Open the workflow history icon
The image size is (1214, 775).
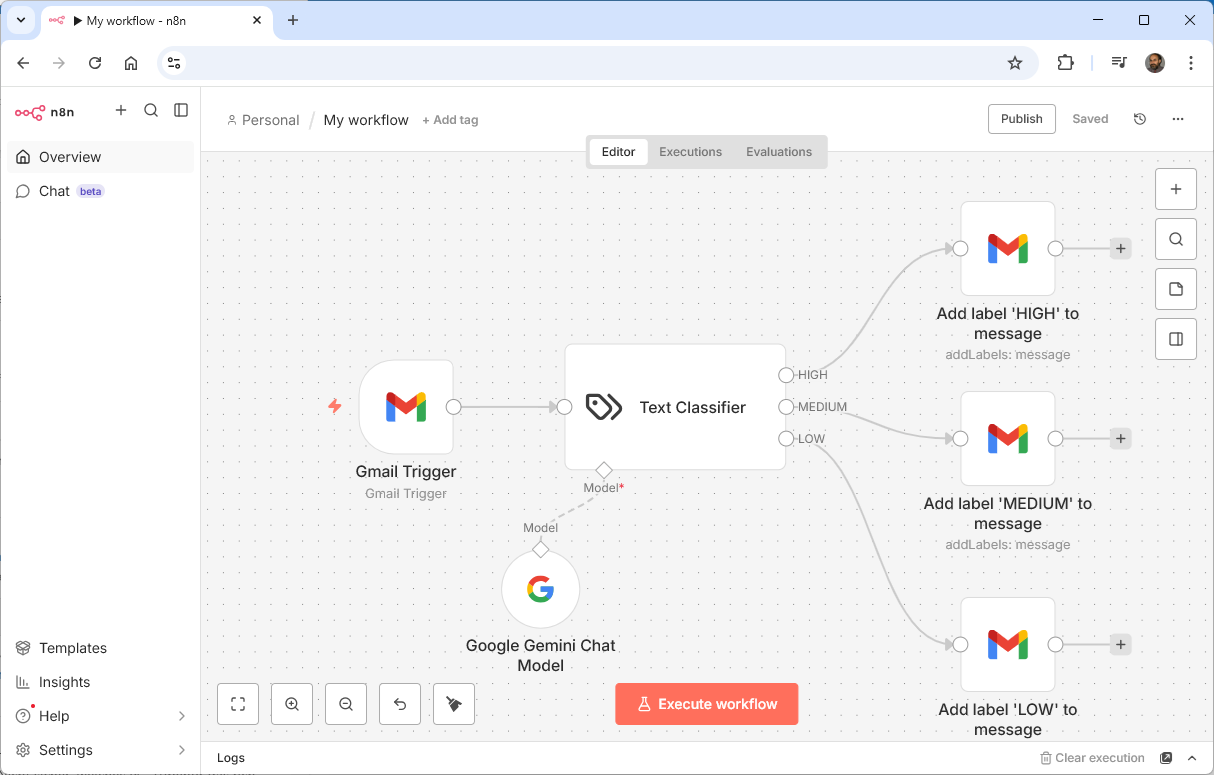[x=1140, y=119]
